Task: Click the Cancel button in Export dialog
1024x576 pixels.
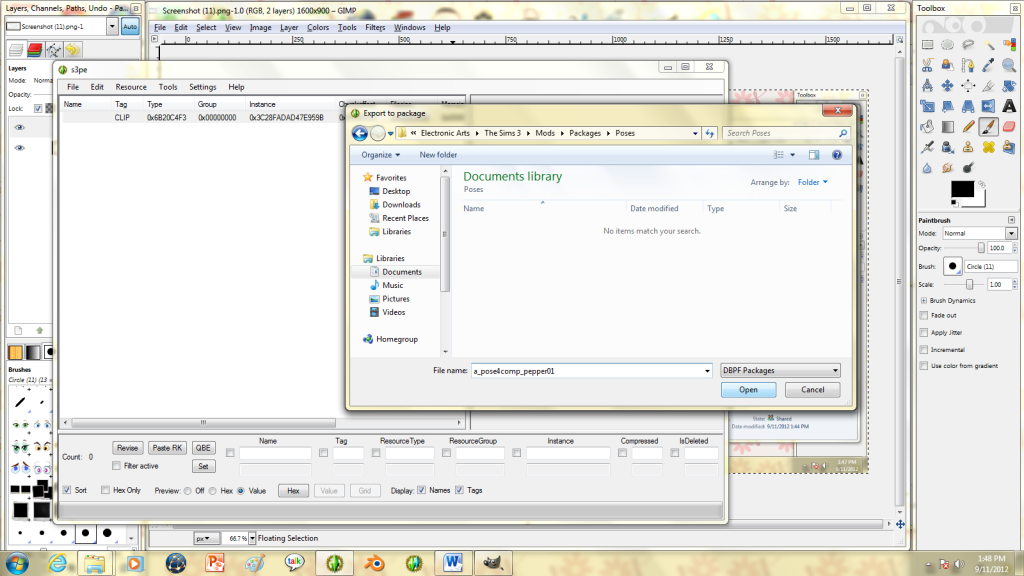Action: pyautogui.click(x=812, y=390)
